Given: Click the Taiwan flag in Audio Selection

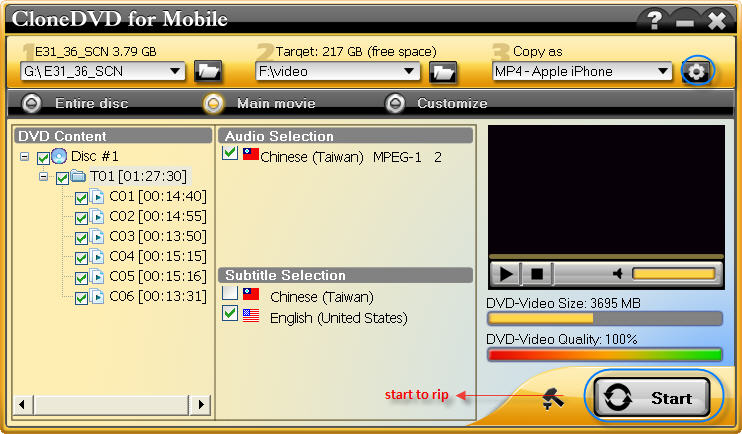Looking at the screenshot, I should click(x=251, y=154).
